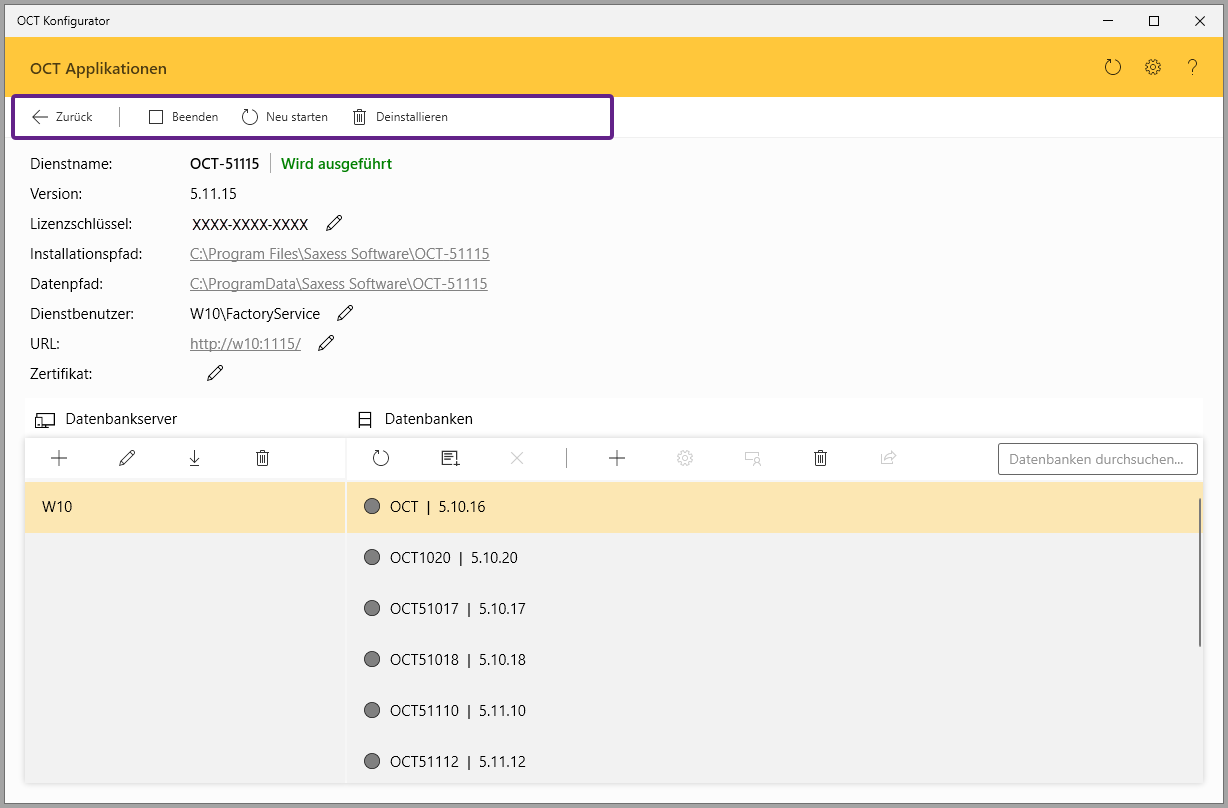Open the Installationspfad folder link
Image resolution: width=1228 pixels, height=808 pixels.
coord(339,254)
